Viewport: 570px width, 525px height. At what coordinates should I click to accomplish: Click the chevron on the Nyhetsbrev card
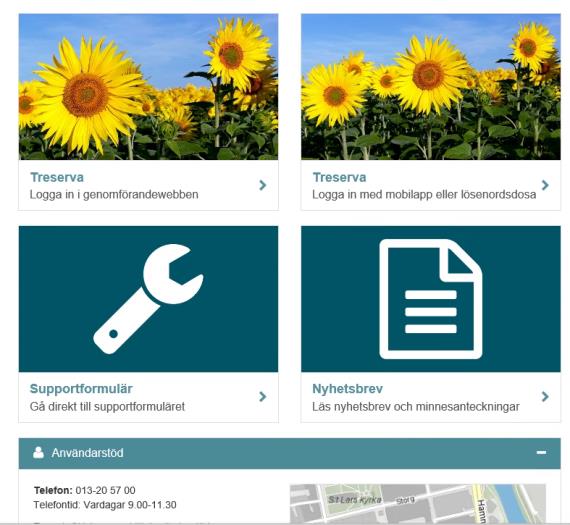coord(545,396)
